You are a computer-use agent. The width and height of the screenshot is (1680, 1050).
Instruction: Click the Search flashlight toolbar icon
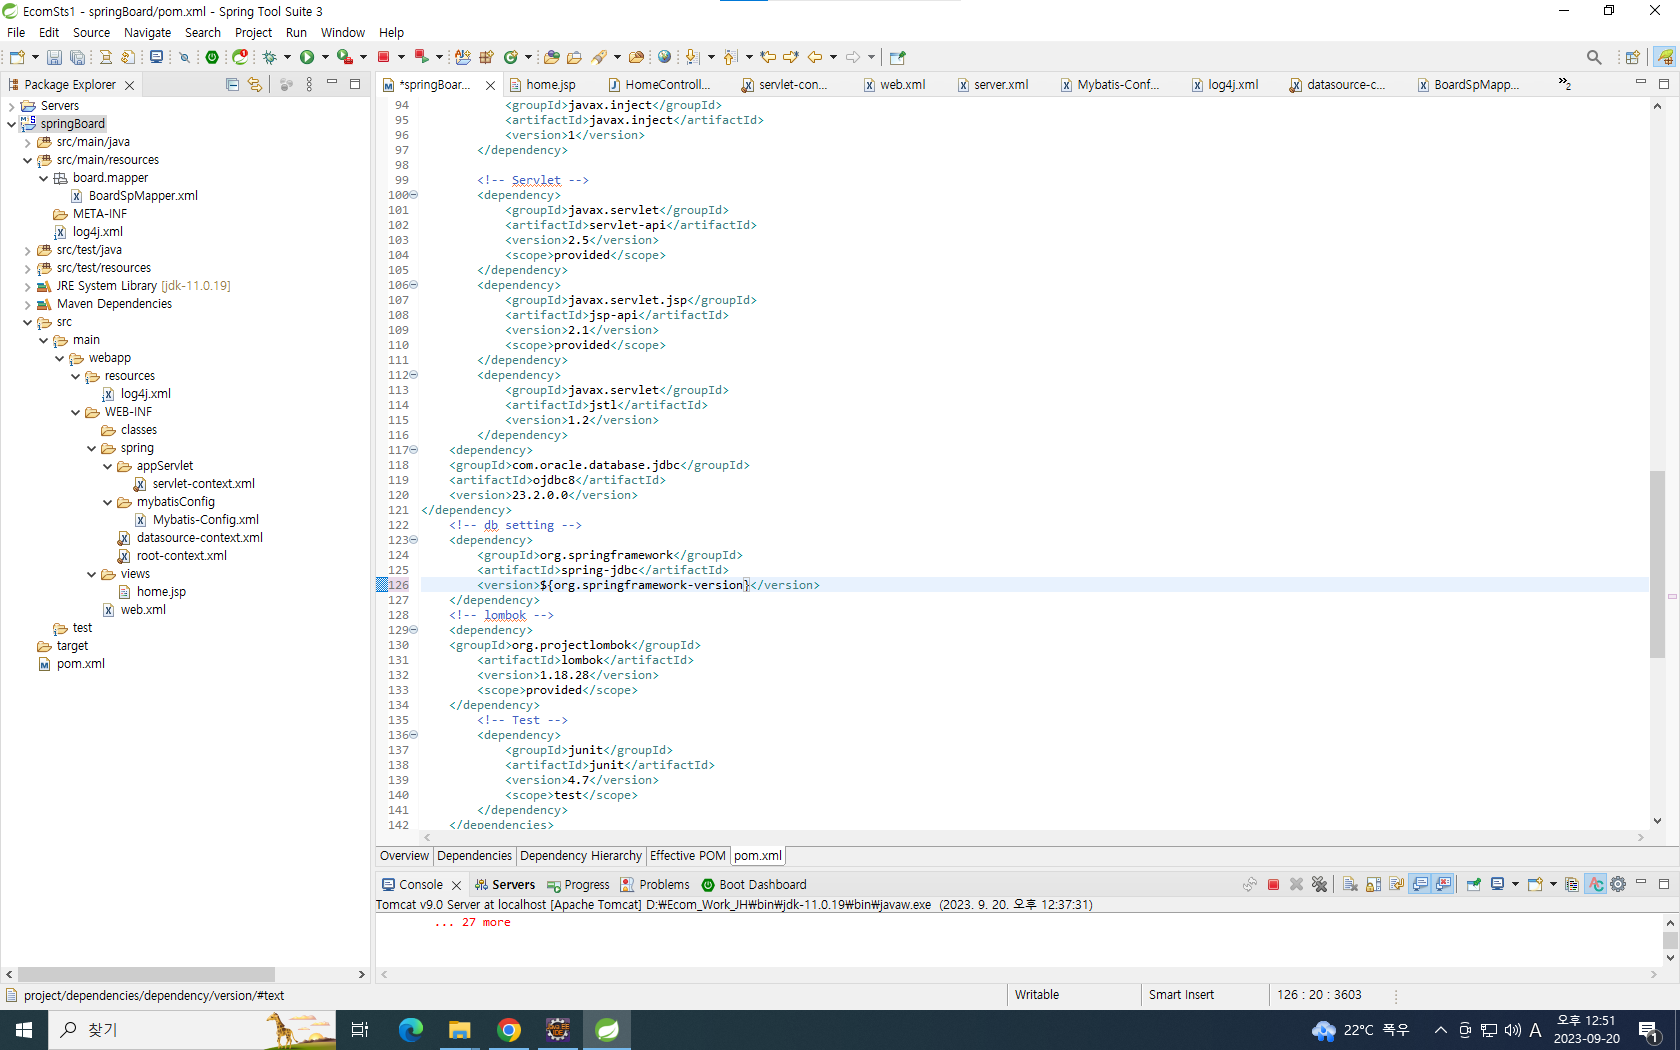(599, 57)
